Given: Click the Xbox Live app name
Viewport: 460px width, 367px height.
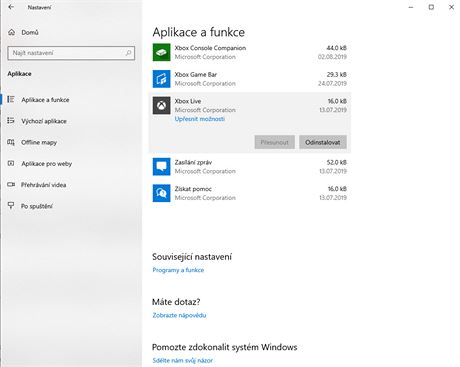Looking at the screenshot, I should 188,101.
